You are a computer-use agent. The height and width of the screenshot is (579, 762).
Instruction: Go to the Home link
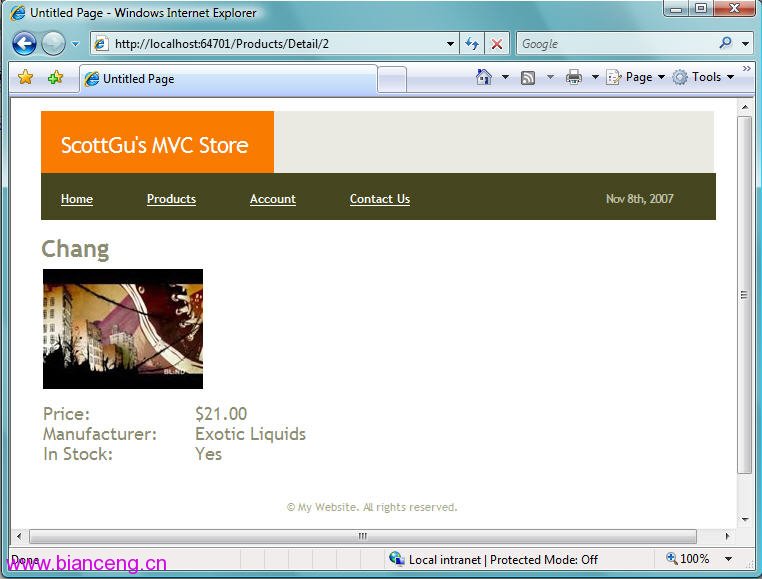click(x=77, y=199)
